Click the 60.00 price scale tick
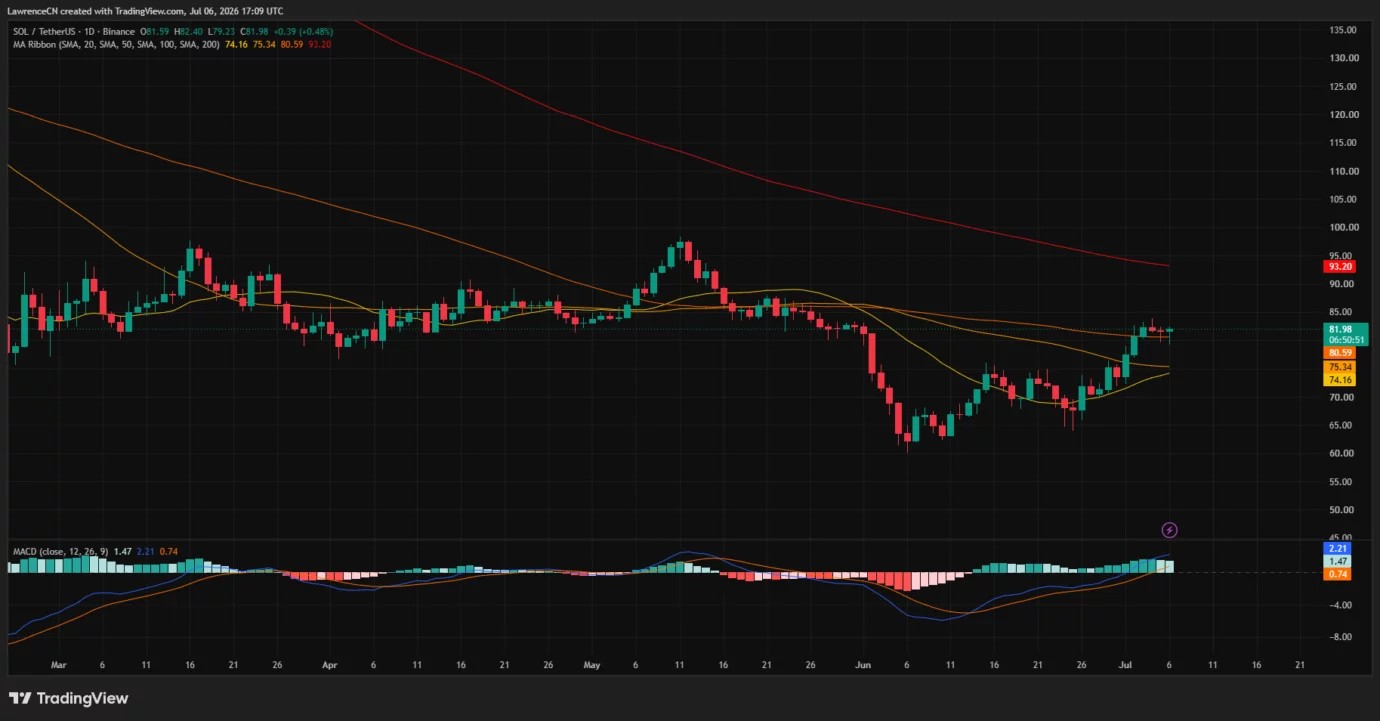The image size is (1380, 721). click(x=1343, y=453)
